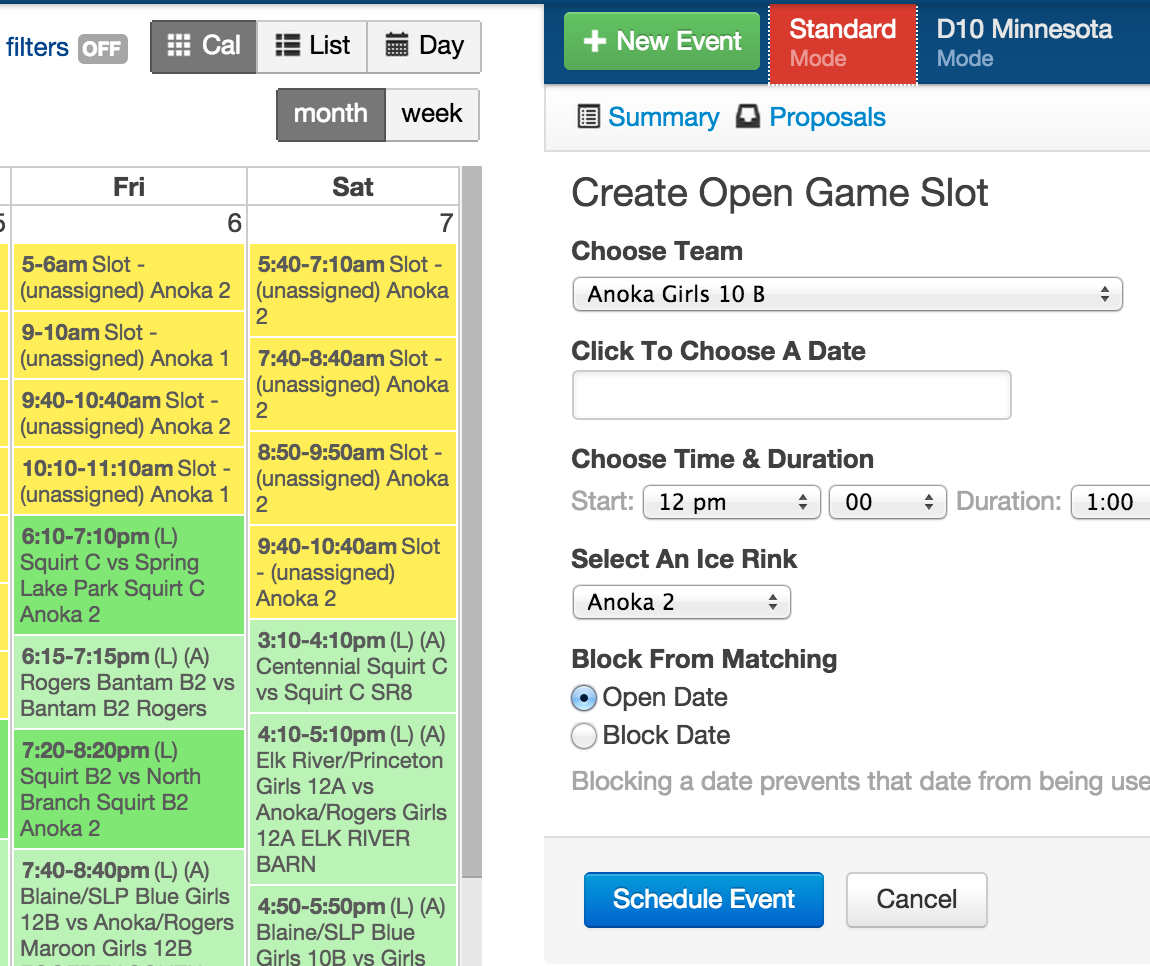This screenshot has width=1150, height=966.
Task: Switch to Standard Mode tab
Action: [x=842, y=42]
